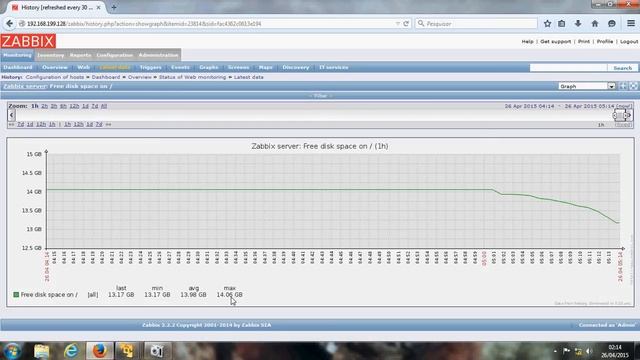
Task: Set zoom to 12h
Action: [74, 106]
